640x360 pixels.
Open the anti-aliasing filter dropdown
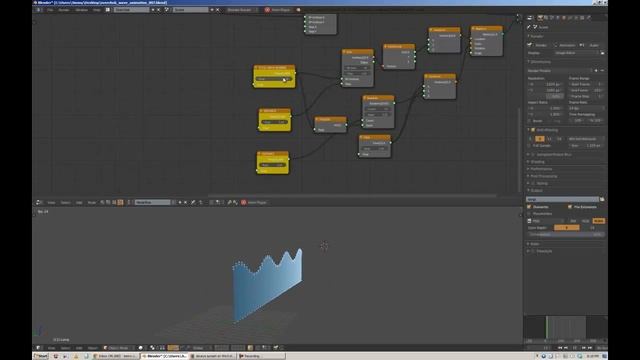586,139
